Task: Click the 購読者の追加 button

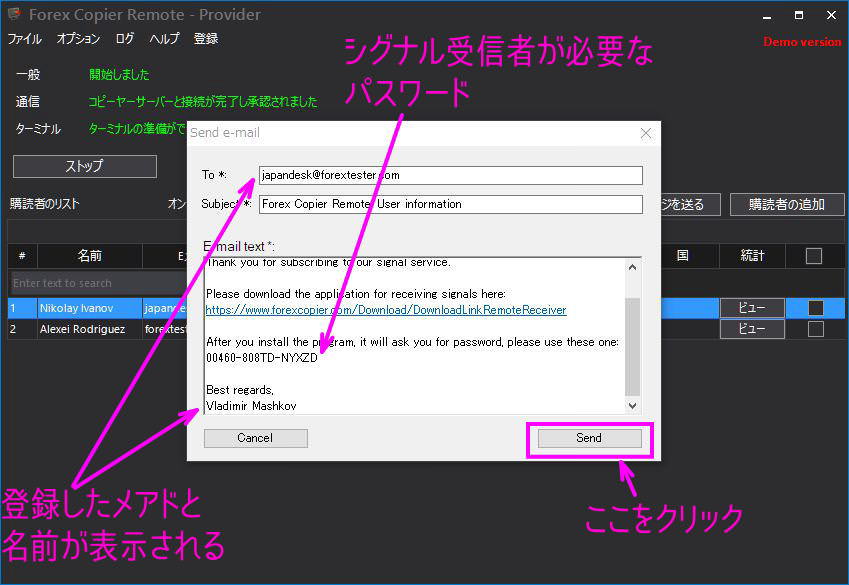Action: [x=789, y=205]
